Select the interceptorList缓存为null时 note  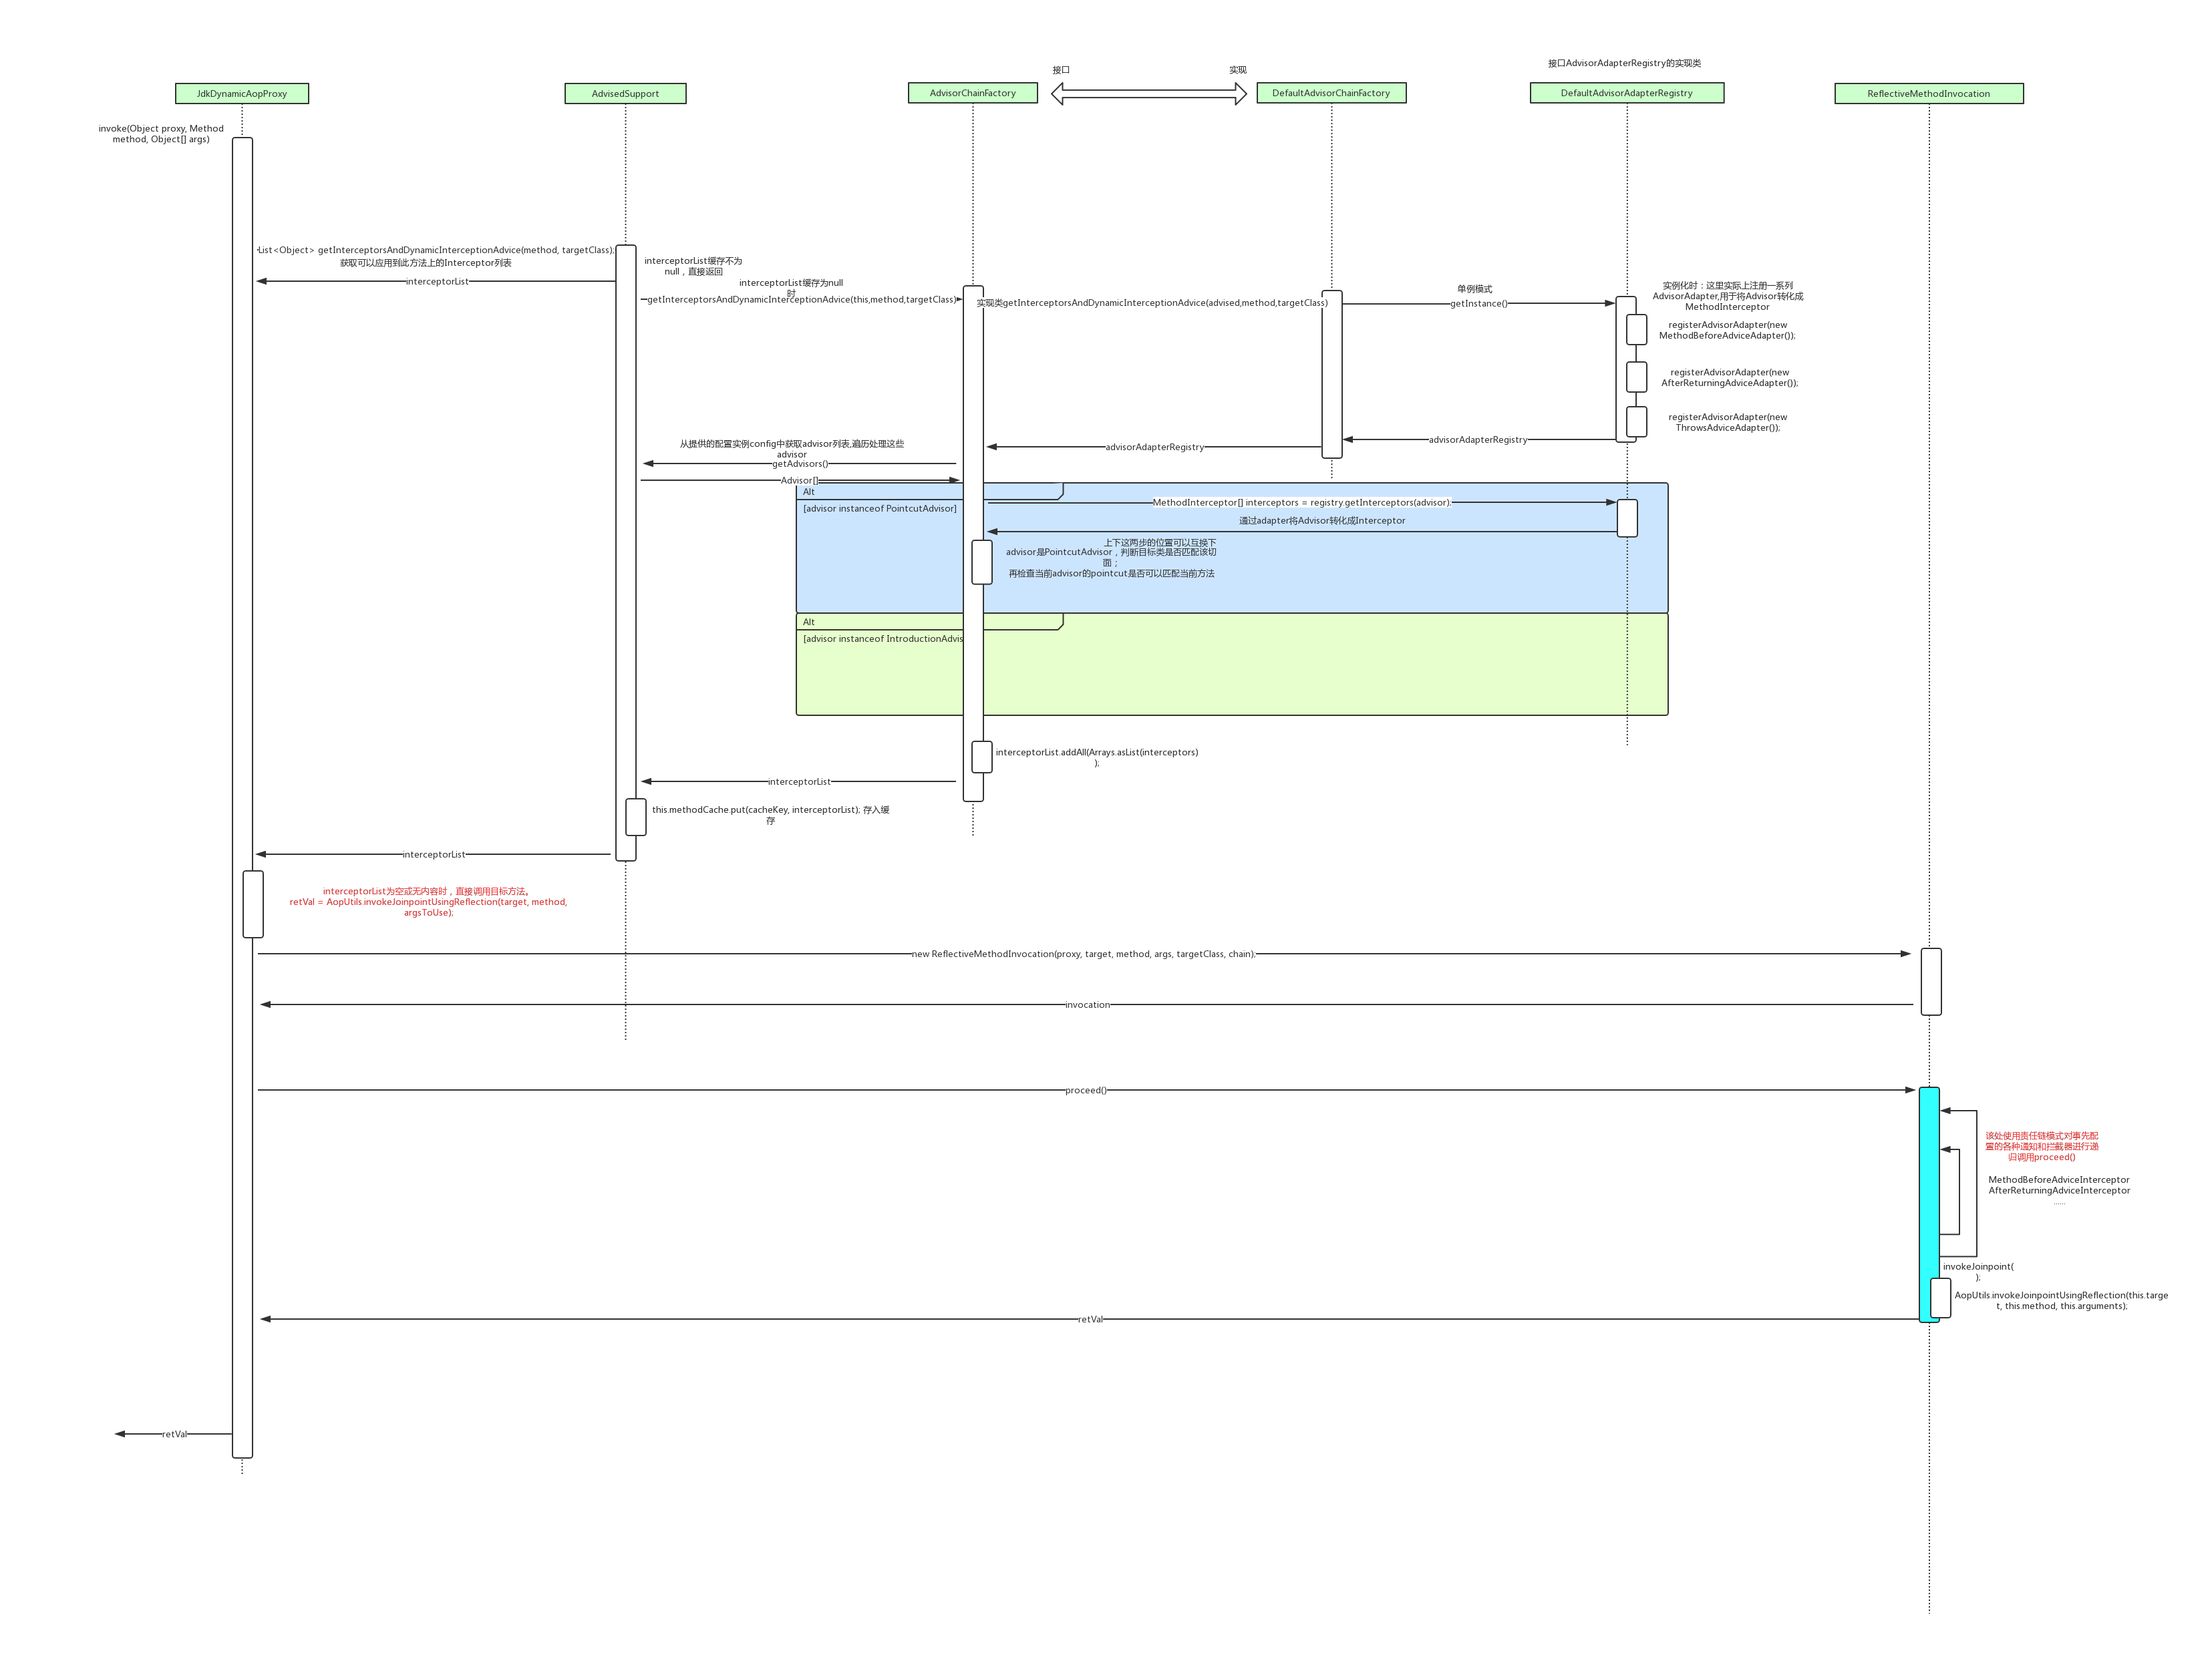tap(790, 287)
